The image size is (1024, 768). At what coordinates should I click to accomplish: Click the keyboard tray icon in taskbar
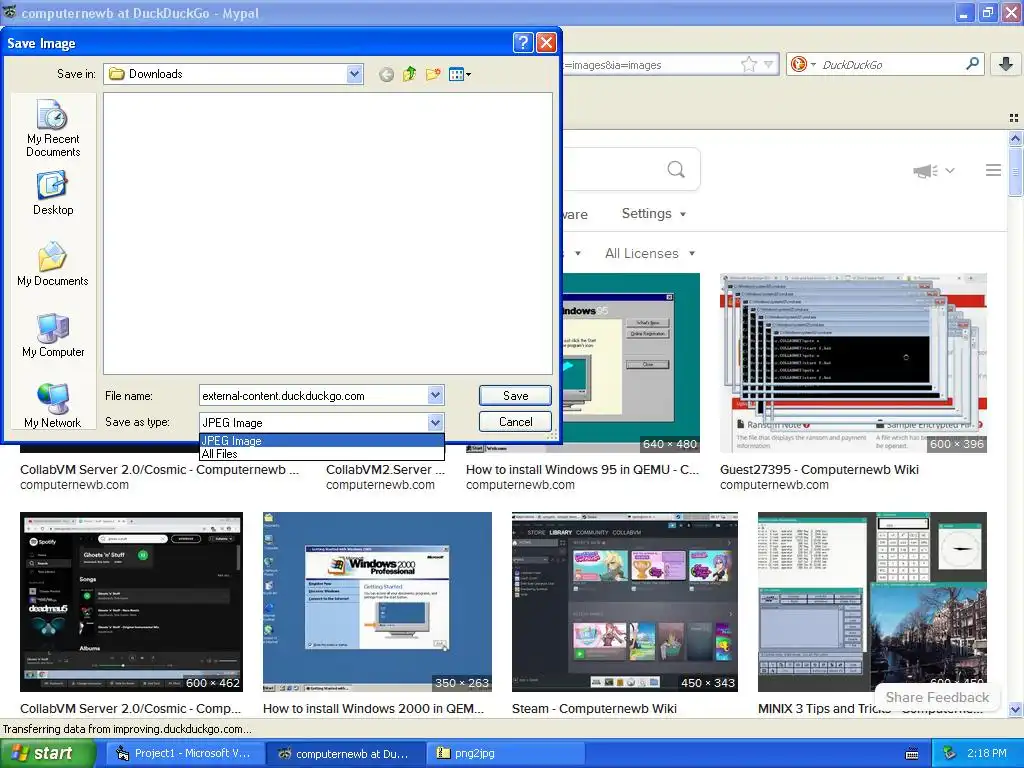(912, 754)
